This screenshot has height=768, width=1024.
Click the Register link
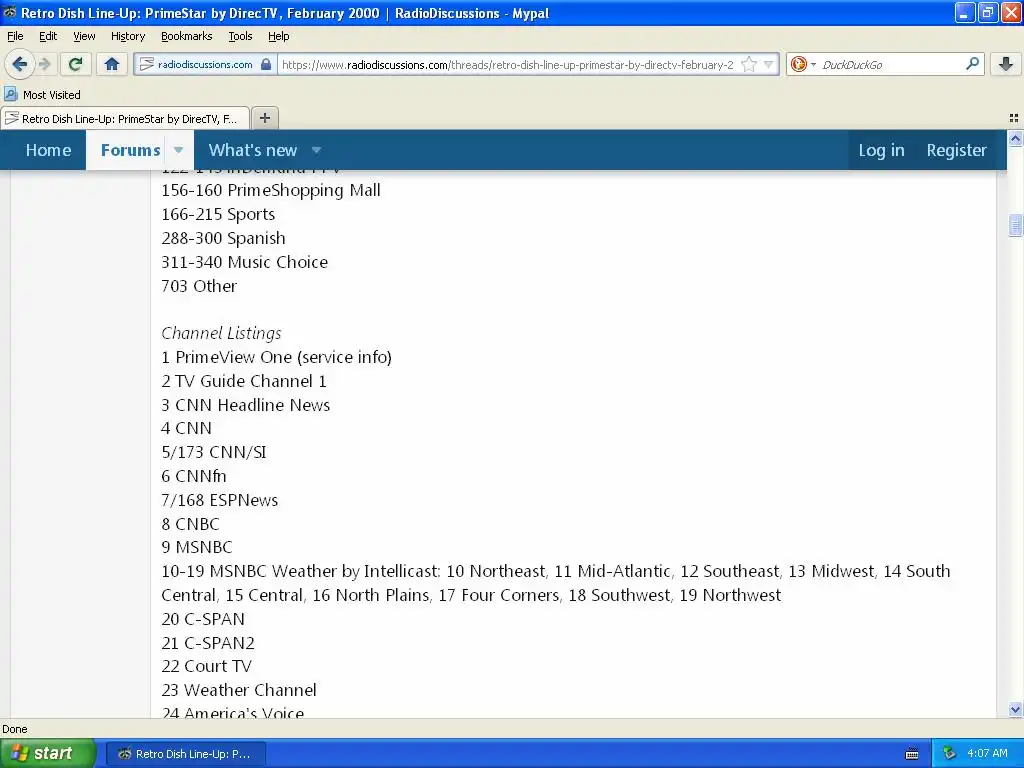[956, 150]
